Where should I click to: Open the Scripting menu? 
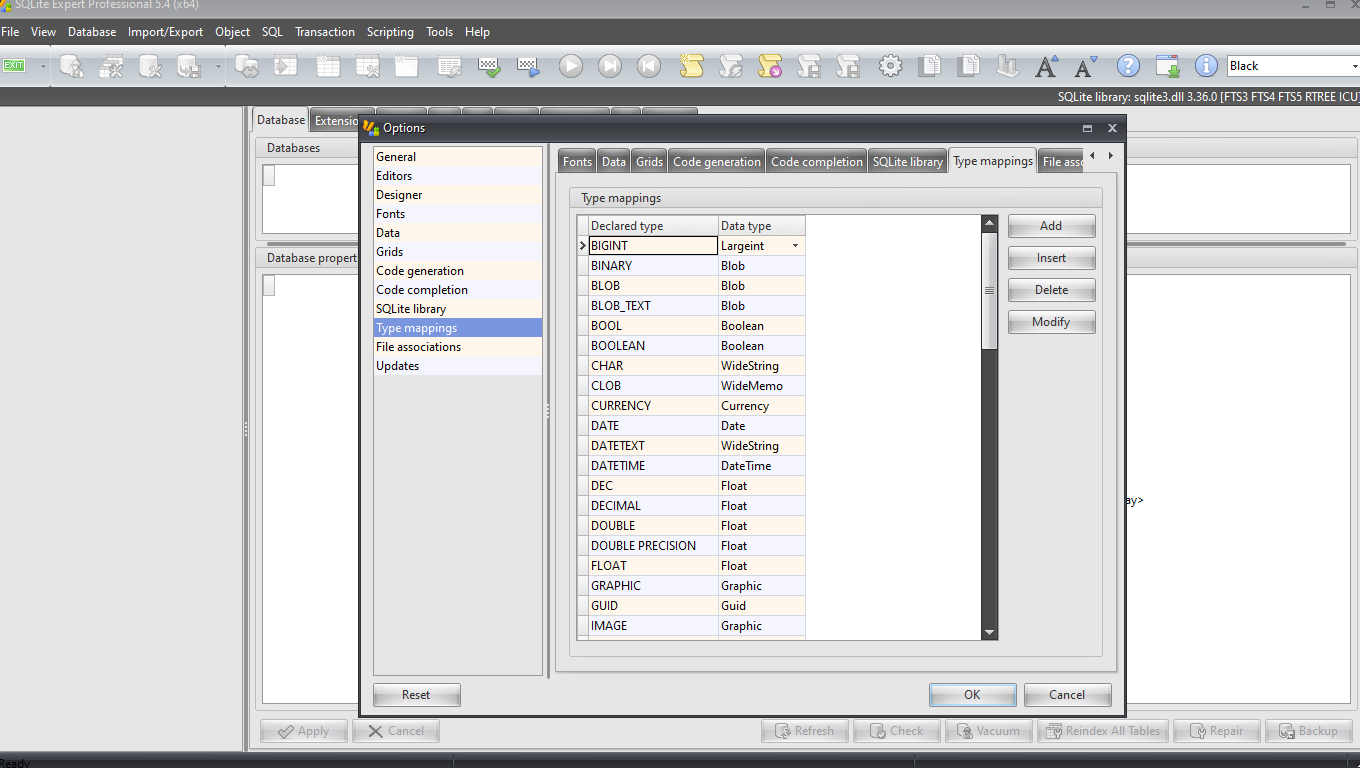tap(390, 32)
